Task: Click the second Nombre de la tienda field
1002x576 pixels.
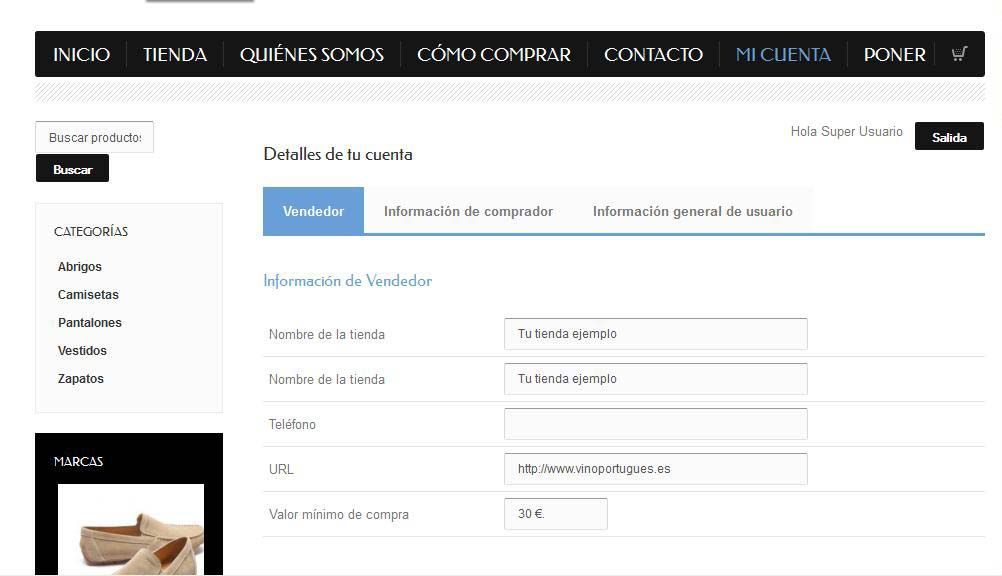Action: 656,379
